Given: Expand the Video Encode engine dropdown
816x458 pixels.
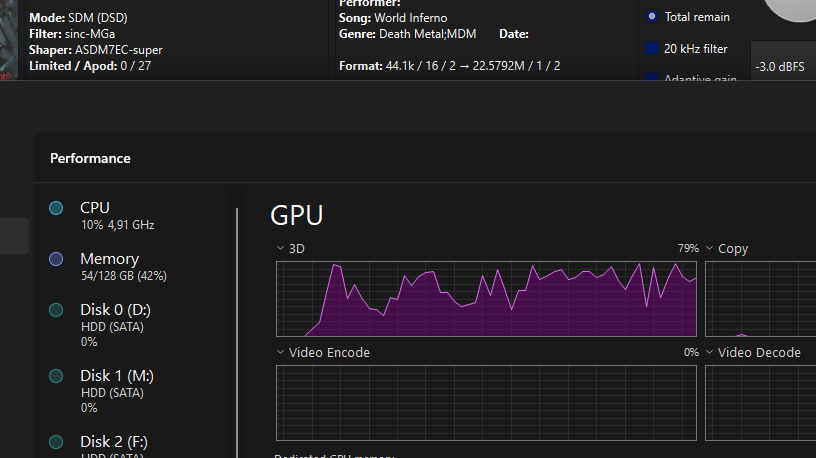Looking at the screenshot, I should pos(281,352).
